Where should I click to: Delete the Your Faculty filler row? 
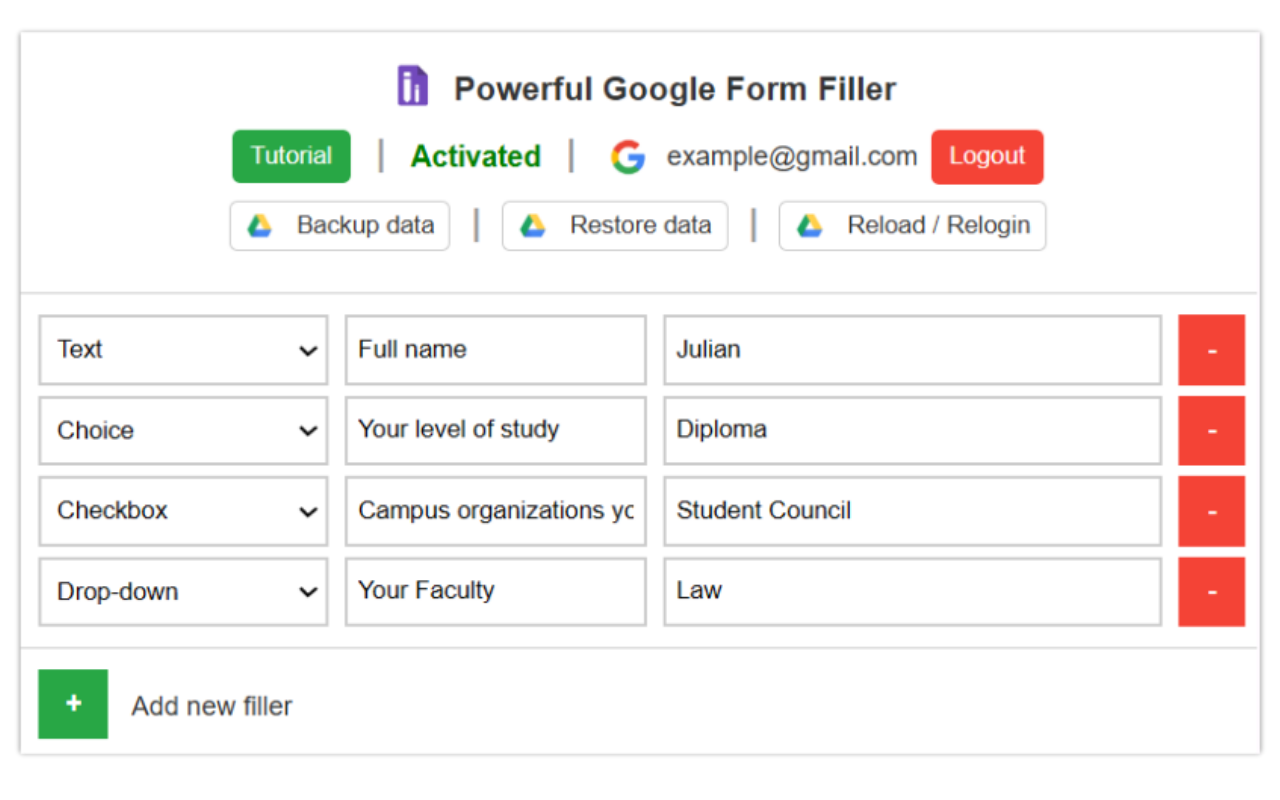(1211, 592)
